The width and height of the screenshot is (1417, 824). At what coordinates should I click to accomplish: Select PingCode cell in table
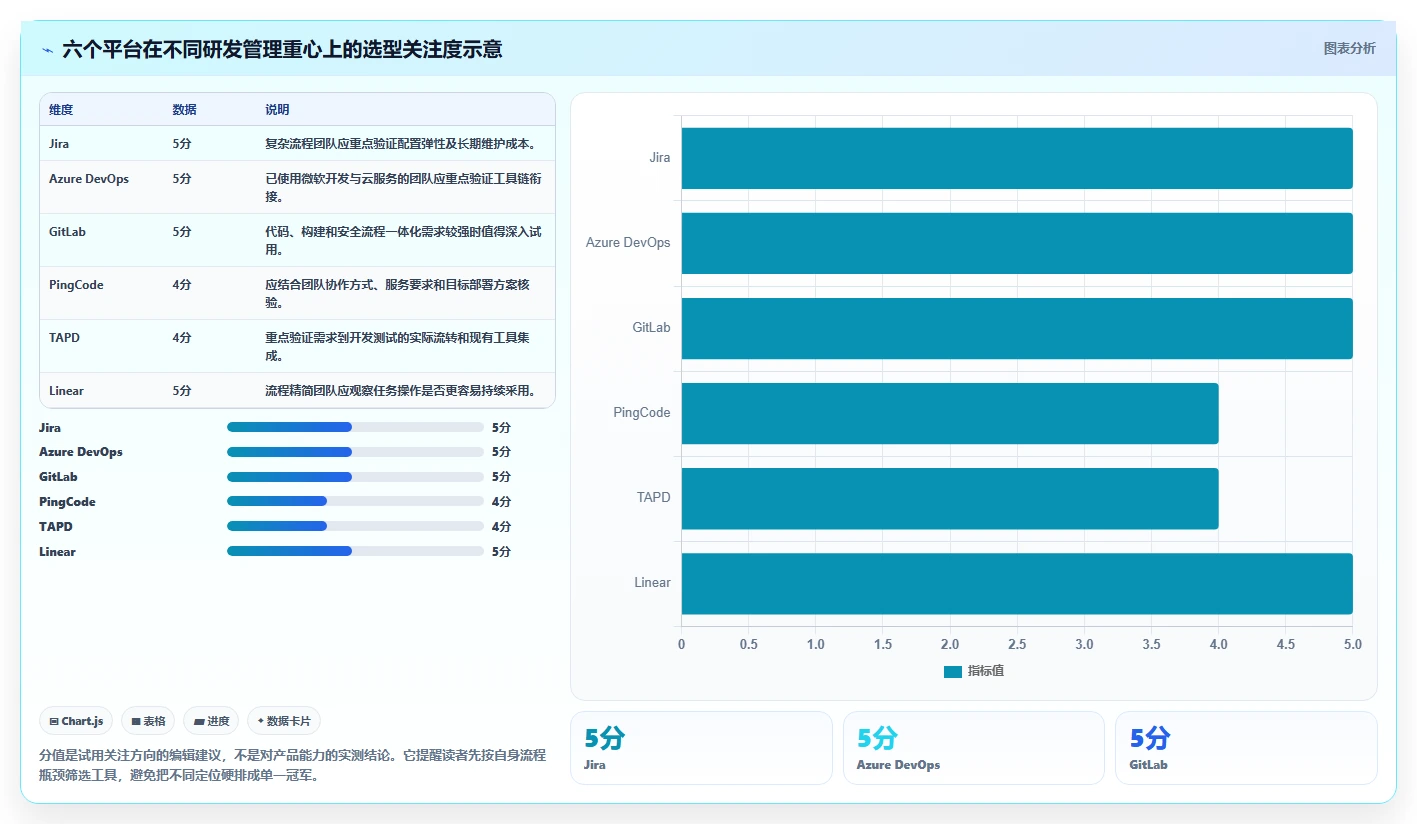pos(76,285)
